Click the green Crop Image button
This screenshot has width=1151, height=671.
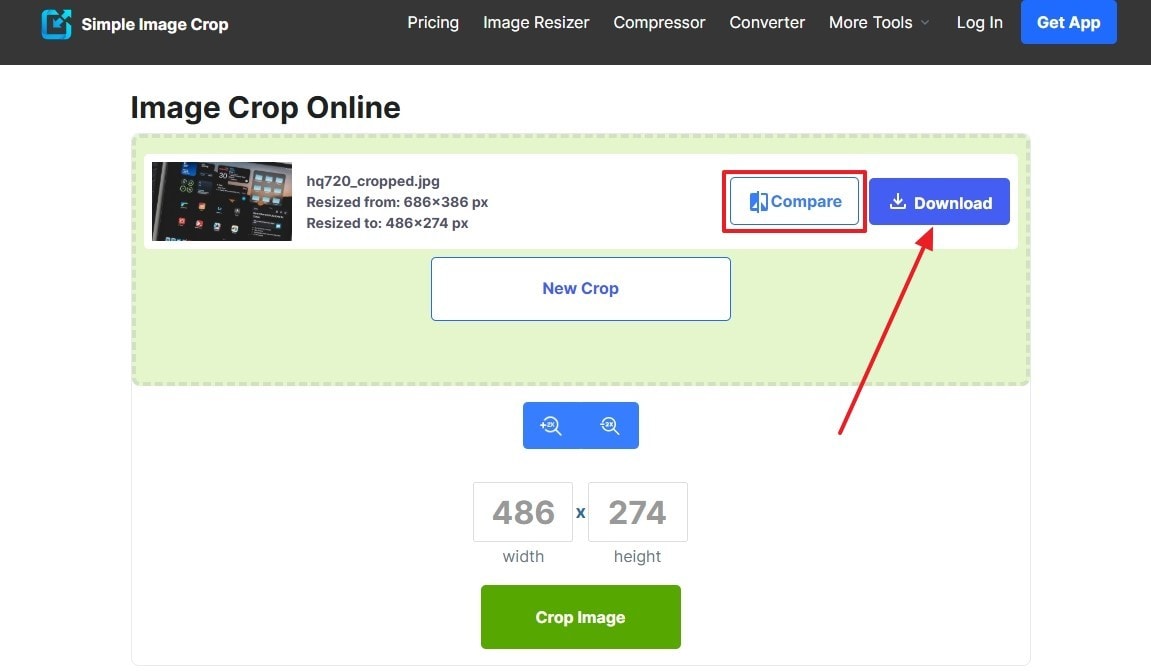(x=581, y=617)
